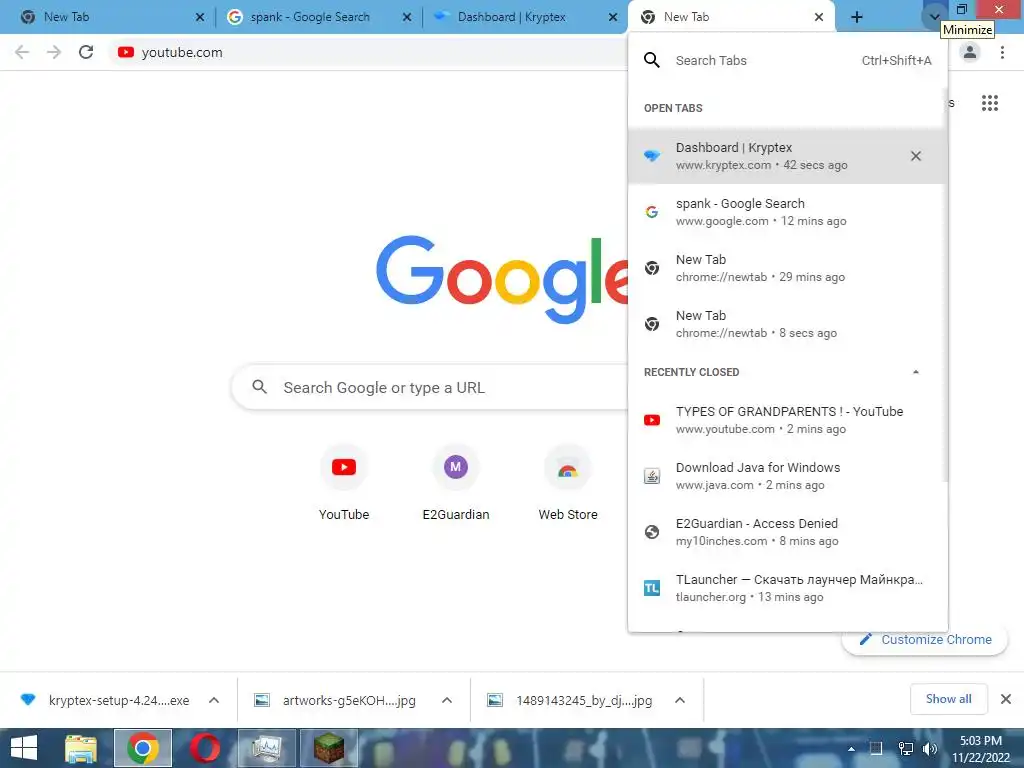Open Windows Start menu
Viewport: 1024px width, 768px height.
[24, 748]
